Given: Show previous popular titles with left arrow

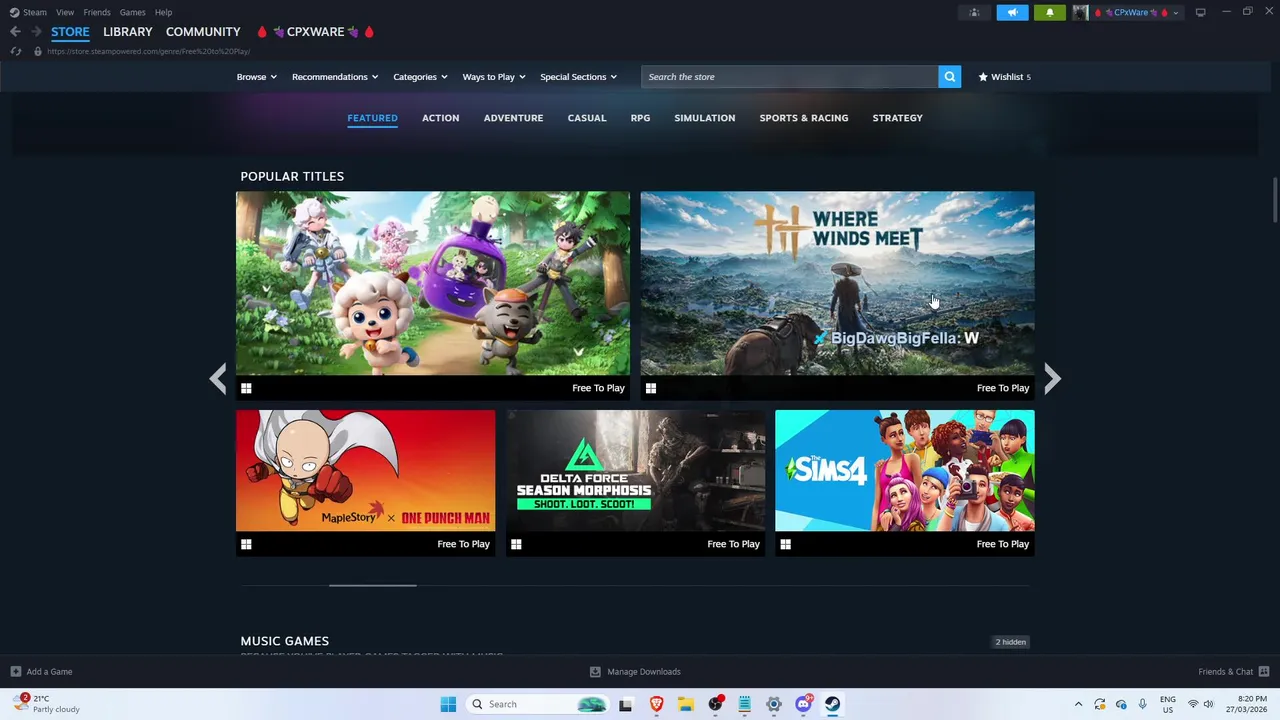Looking at the screenshot, I should coord(218,378).
